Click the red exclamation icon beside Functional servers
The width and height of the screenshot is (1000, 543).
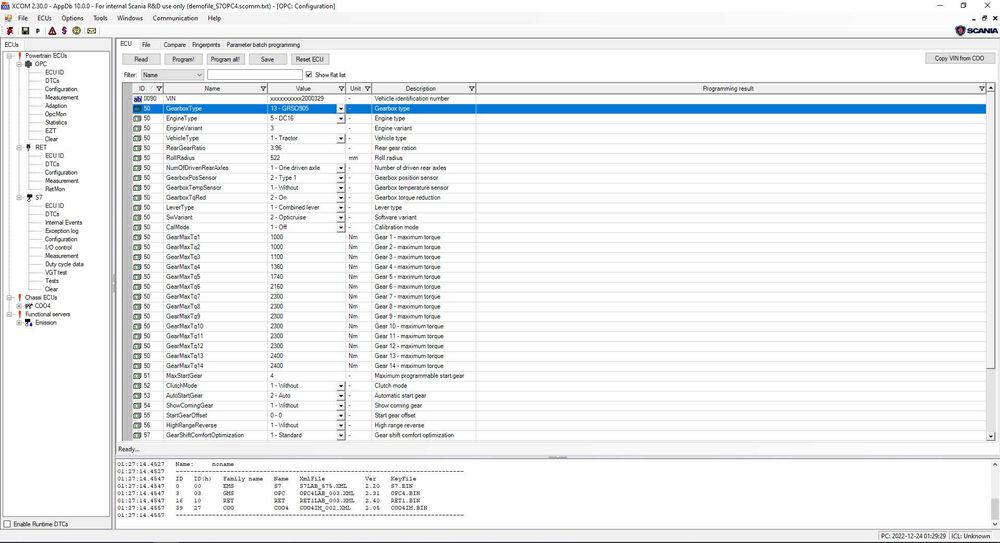click(20, 314)
